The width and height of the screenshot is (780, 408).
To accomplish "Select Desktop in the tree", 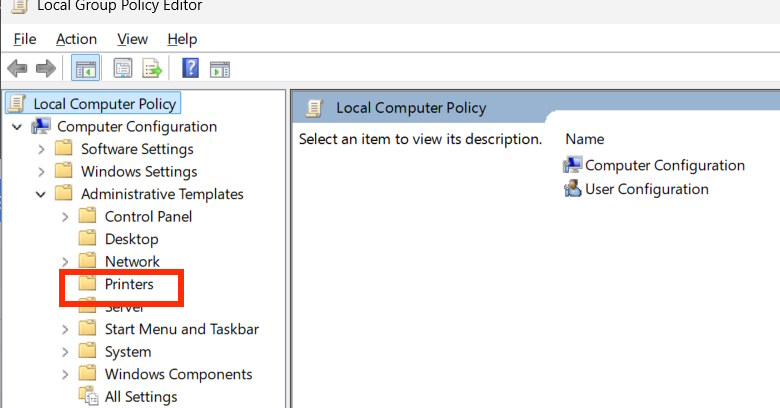I will coord(131,239).
